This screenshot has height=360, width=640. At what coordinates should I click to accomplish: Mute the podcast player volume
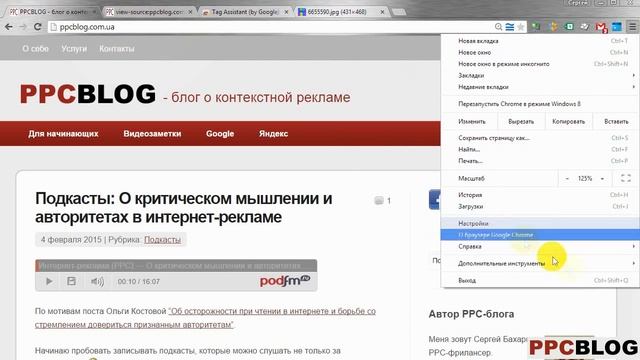tap(97, 281)
